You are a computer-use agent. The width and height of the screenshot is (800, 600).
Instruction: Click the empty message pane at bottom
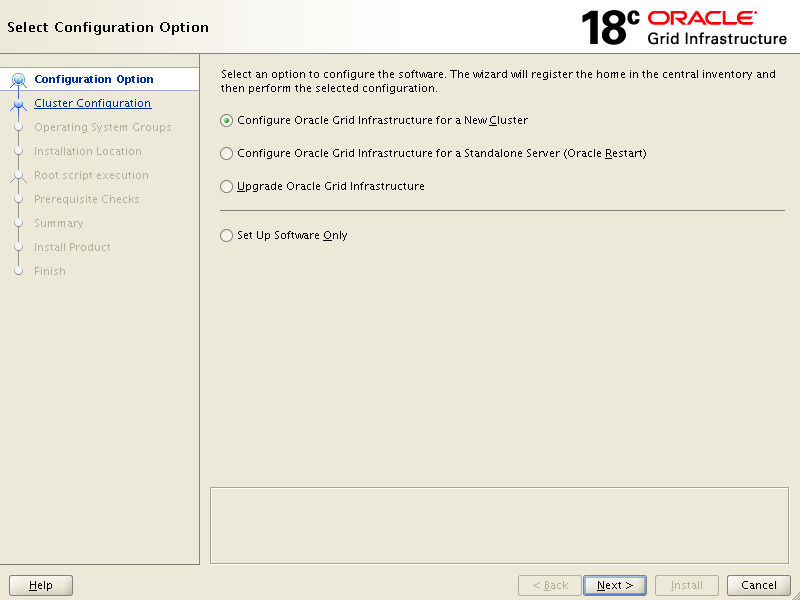[499, 526]
